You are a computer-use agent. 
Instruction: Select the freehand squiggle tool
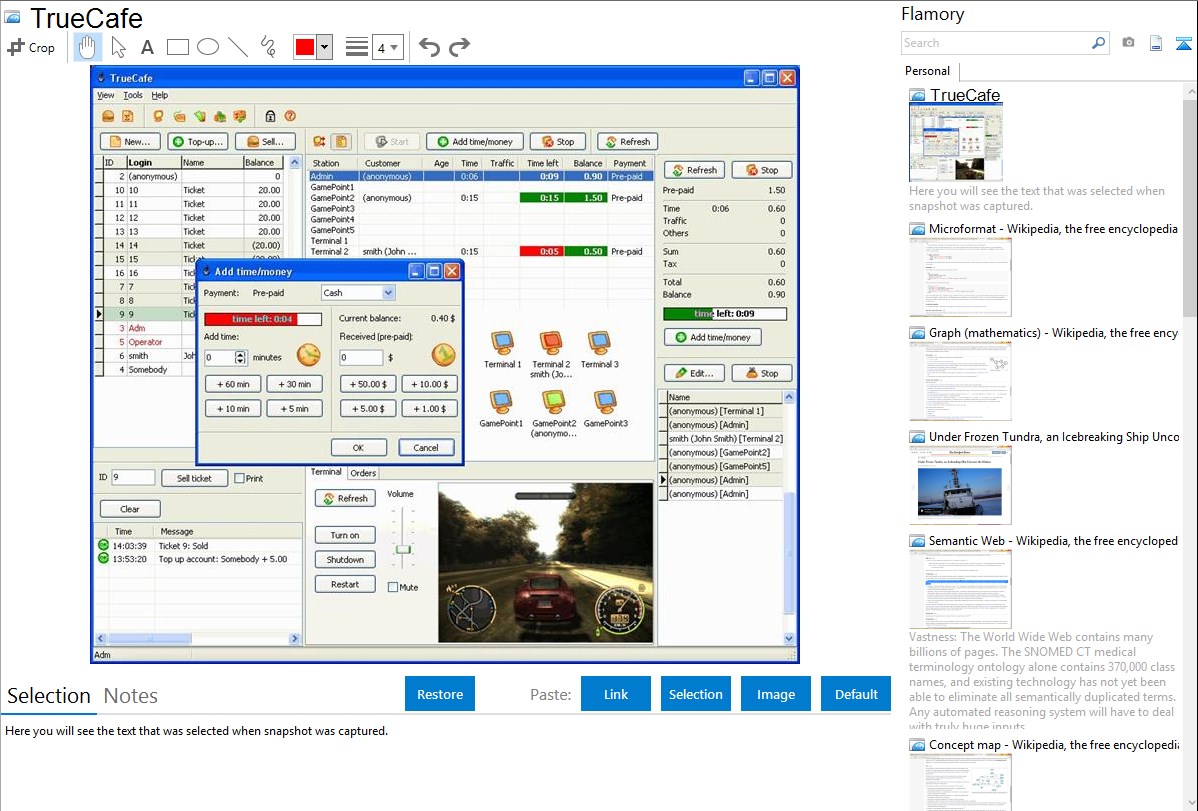(267, 47)
